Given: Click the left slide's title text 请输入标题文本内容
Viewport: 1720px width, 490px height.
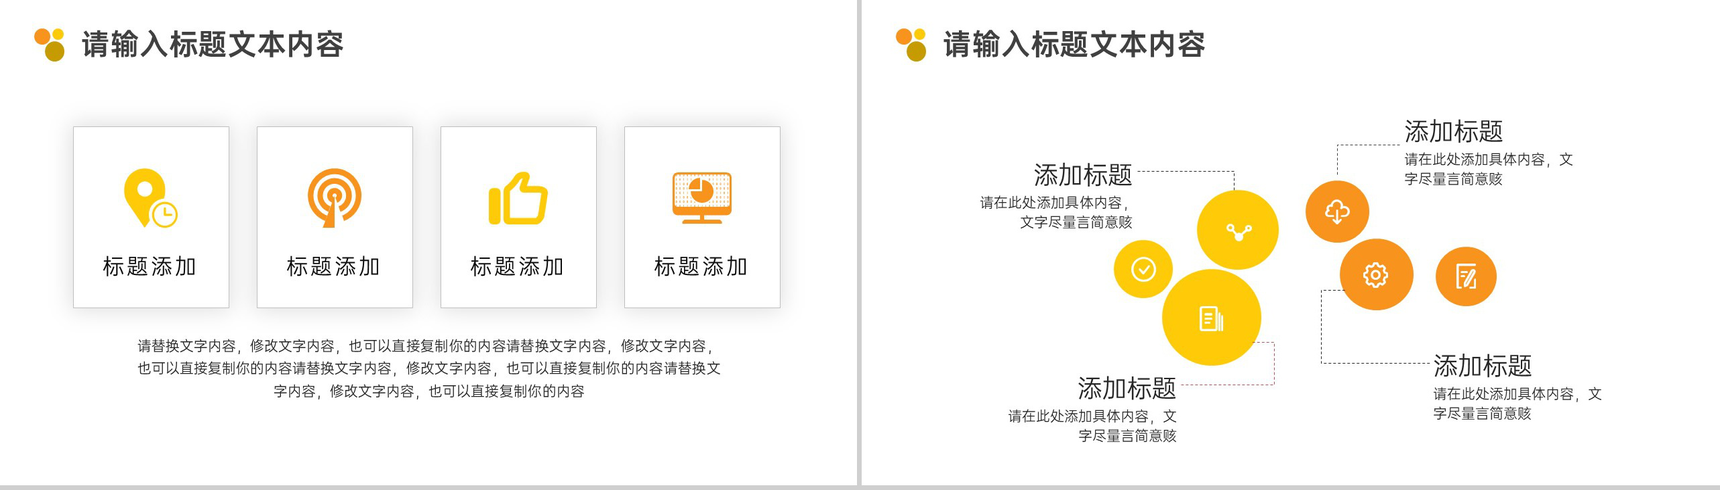Looking at the screenshot, I should 213,45.
